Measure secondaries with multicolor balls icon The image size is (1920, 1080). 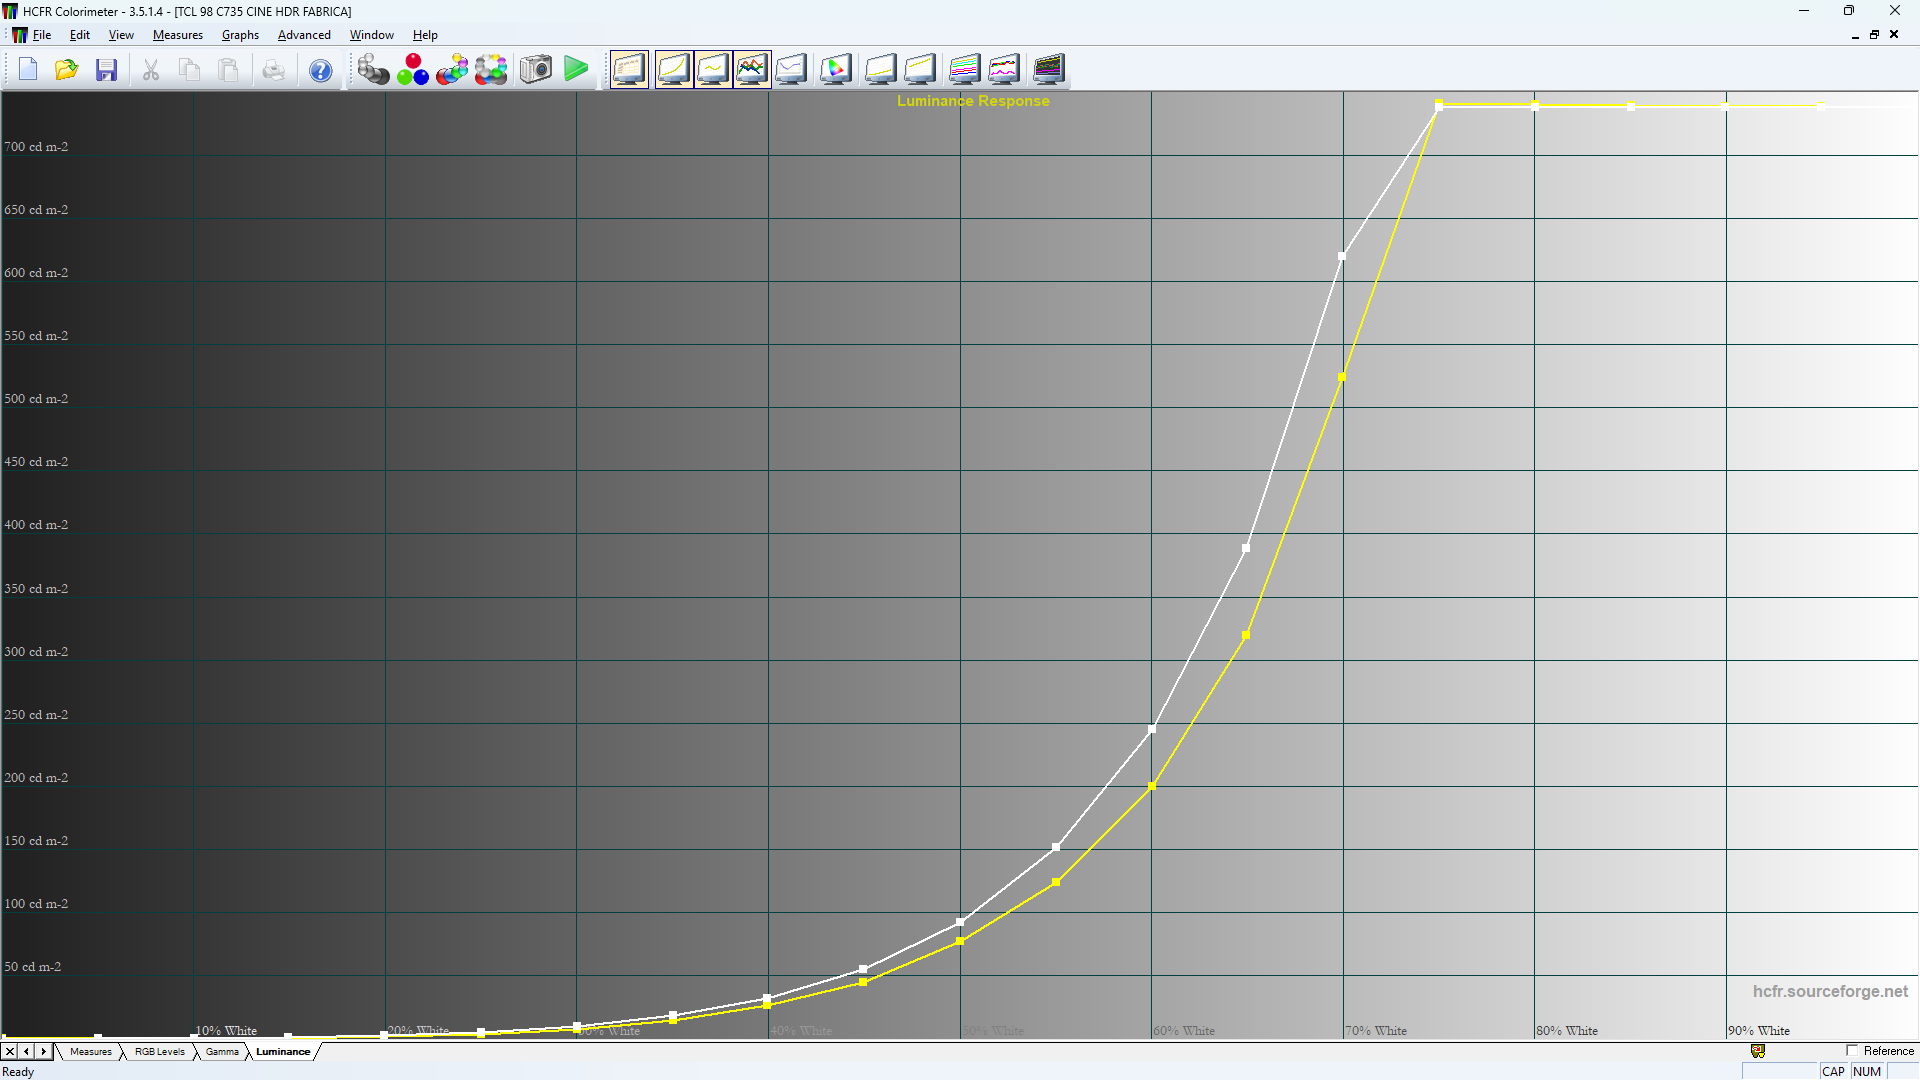click(452, 70)
